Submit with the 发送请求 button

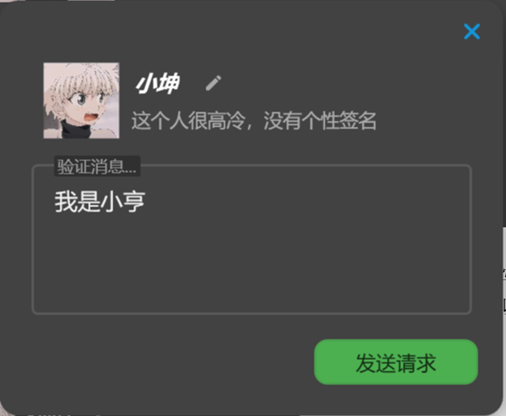pyautogui.click(x=396, y=362)
